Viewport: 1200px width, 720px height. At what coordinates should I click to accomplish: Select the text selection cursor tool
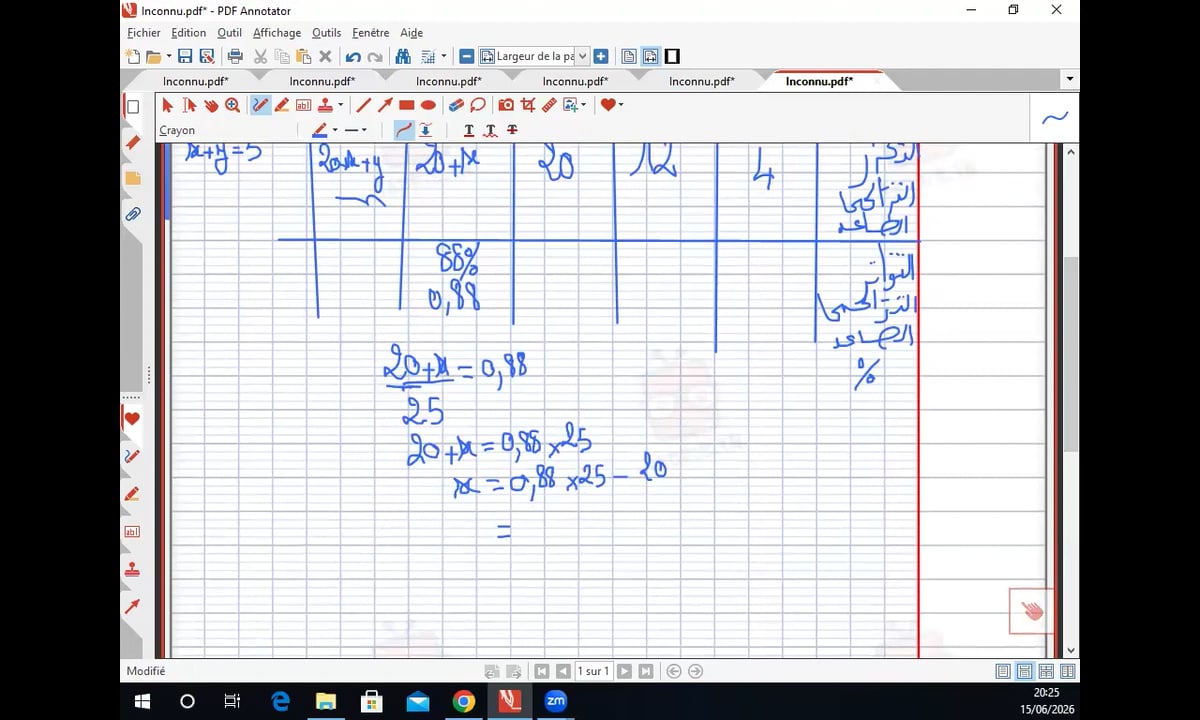190,104
